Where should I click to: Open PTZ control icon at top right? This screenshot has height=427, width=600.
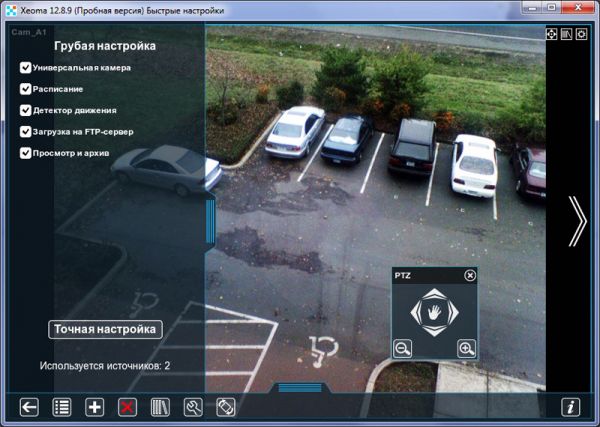click(x=551, y=34)
